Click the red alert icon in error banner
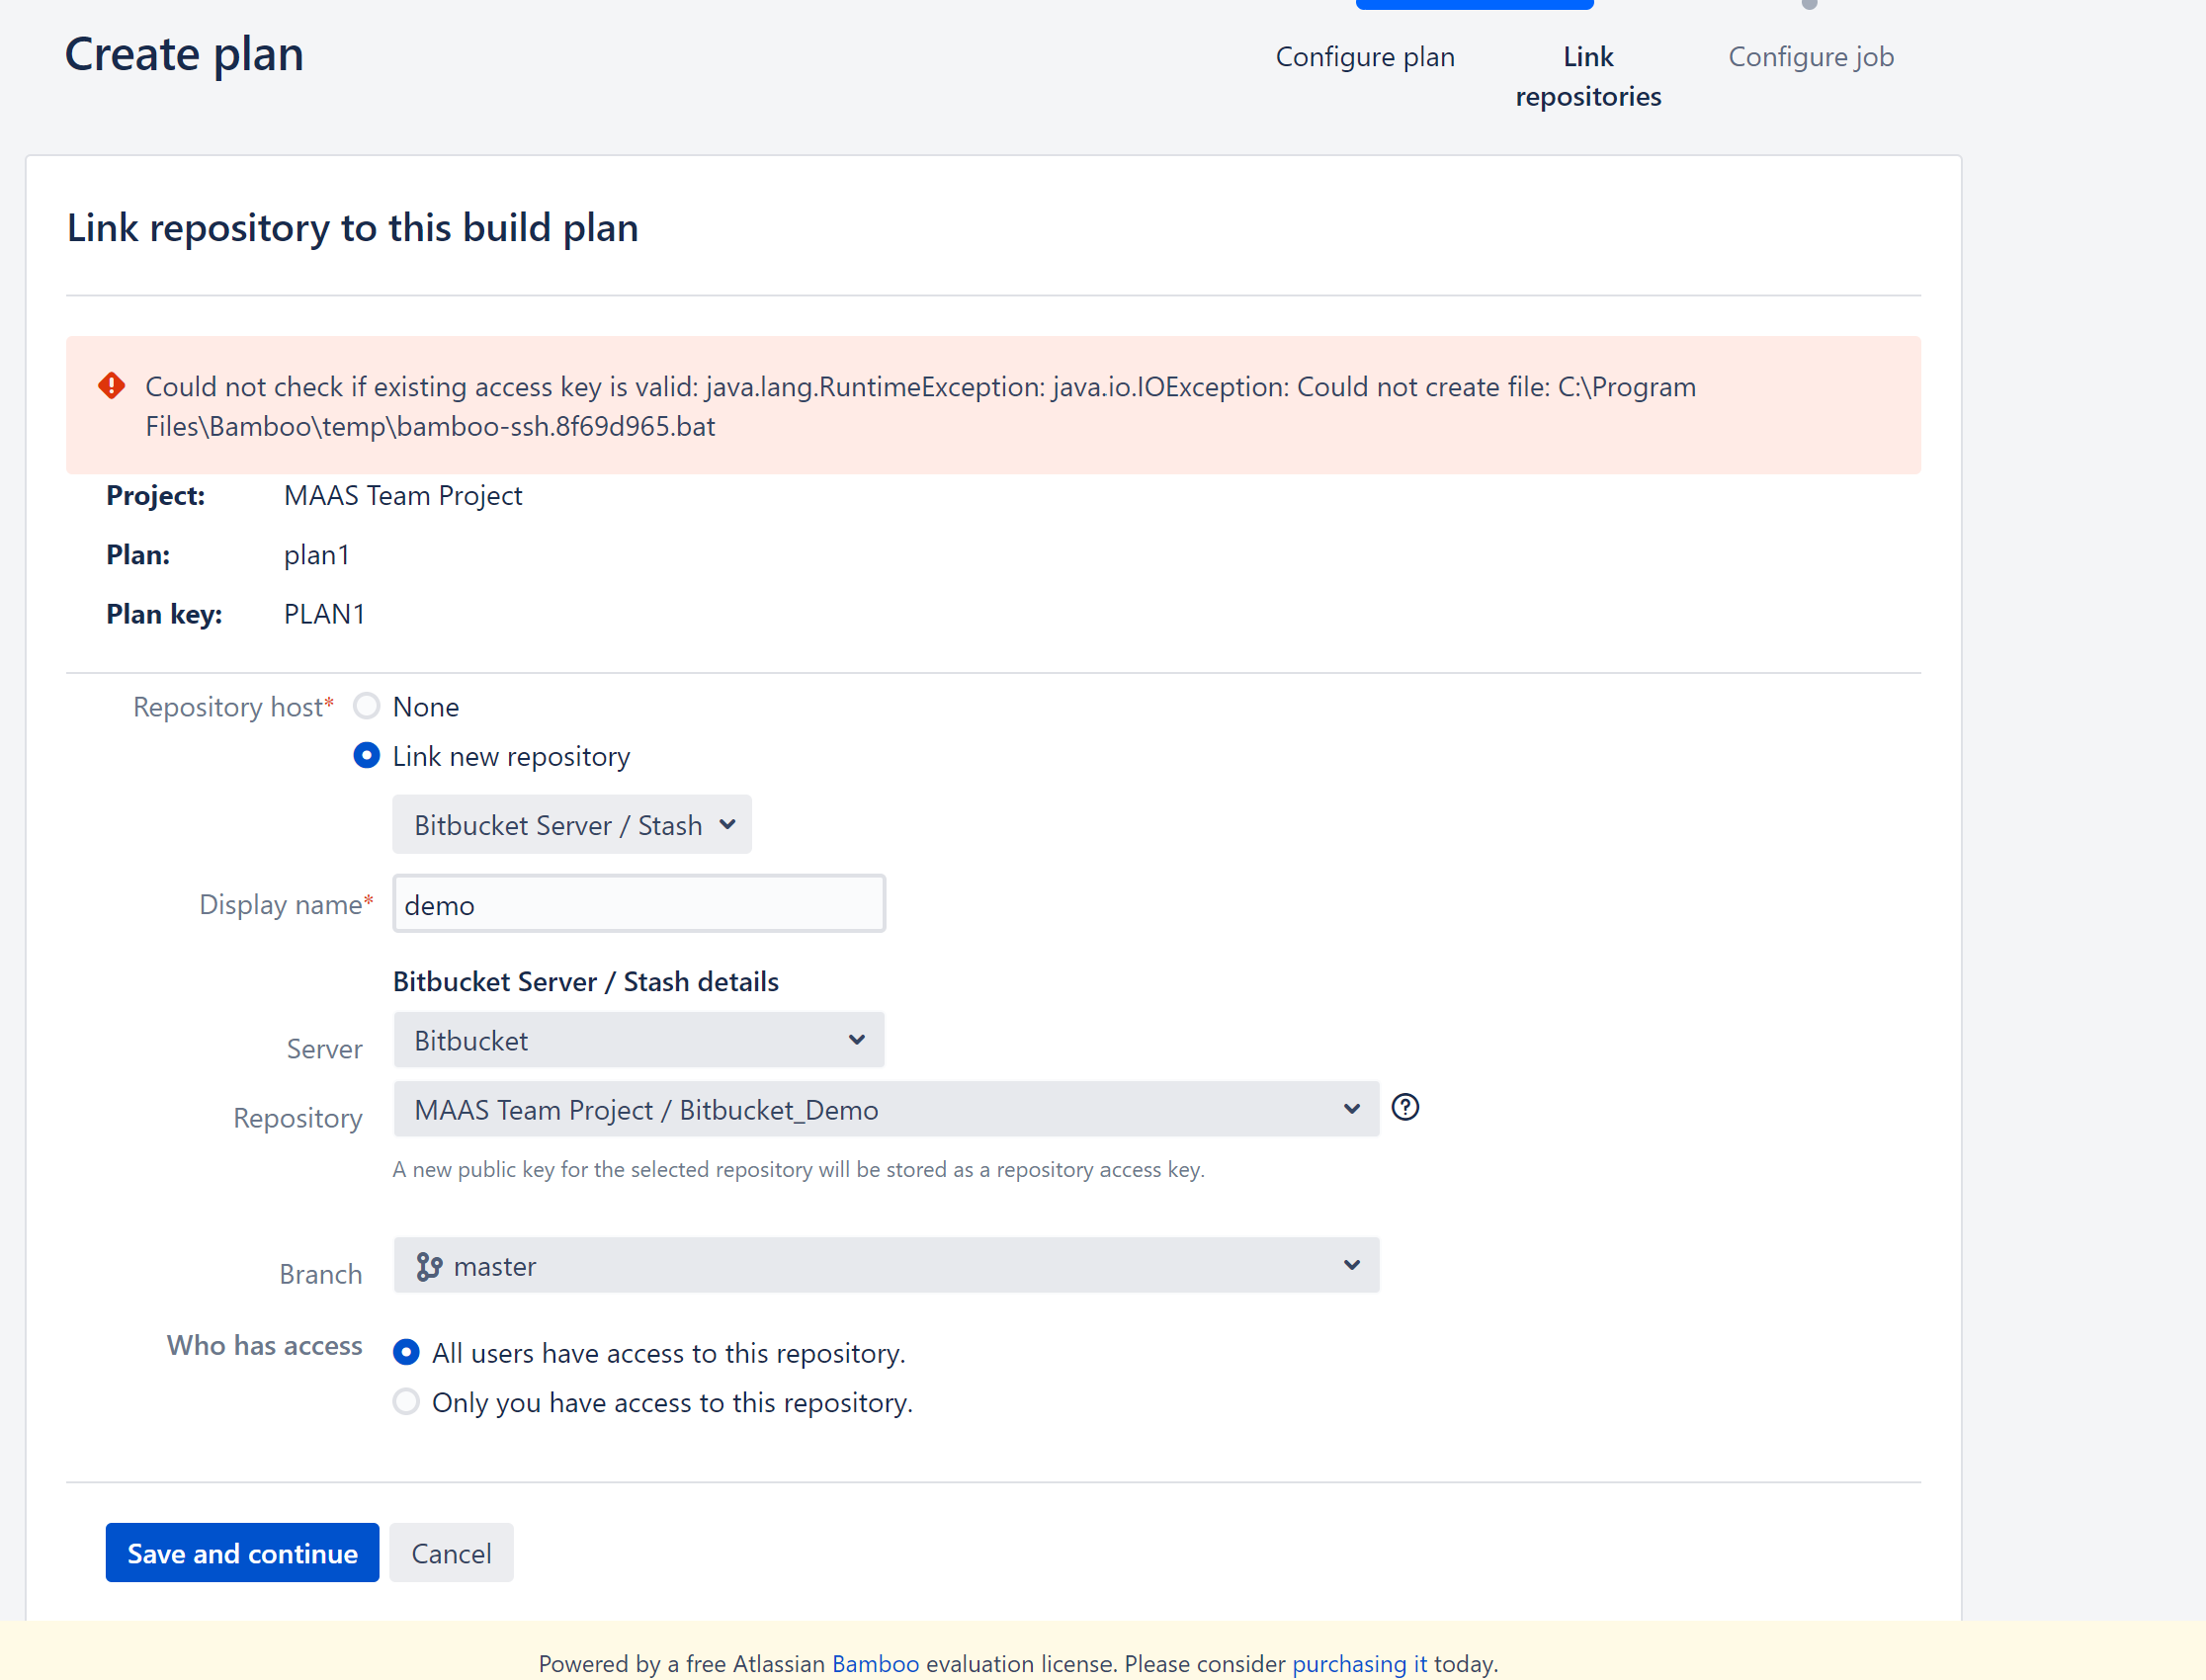Screen dimensions: 2206x1680 coord(111,385)
